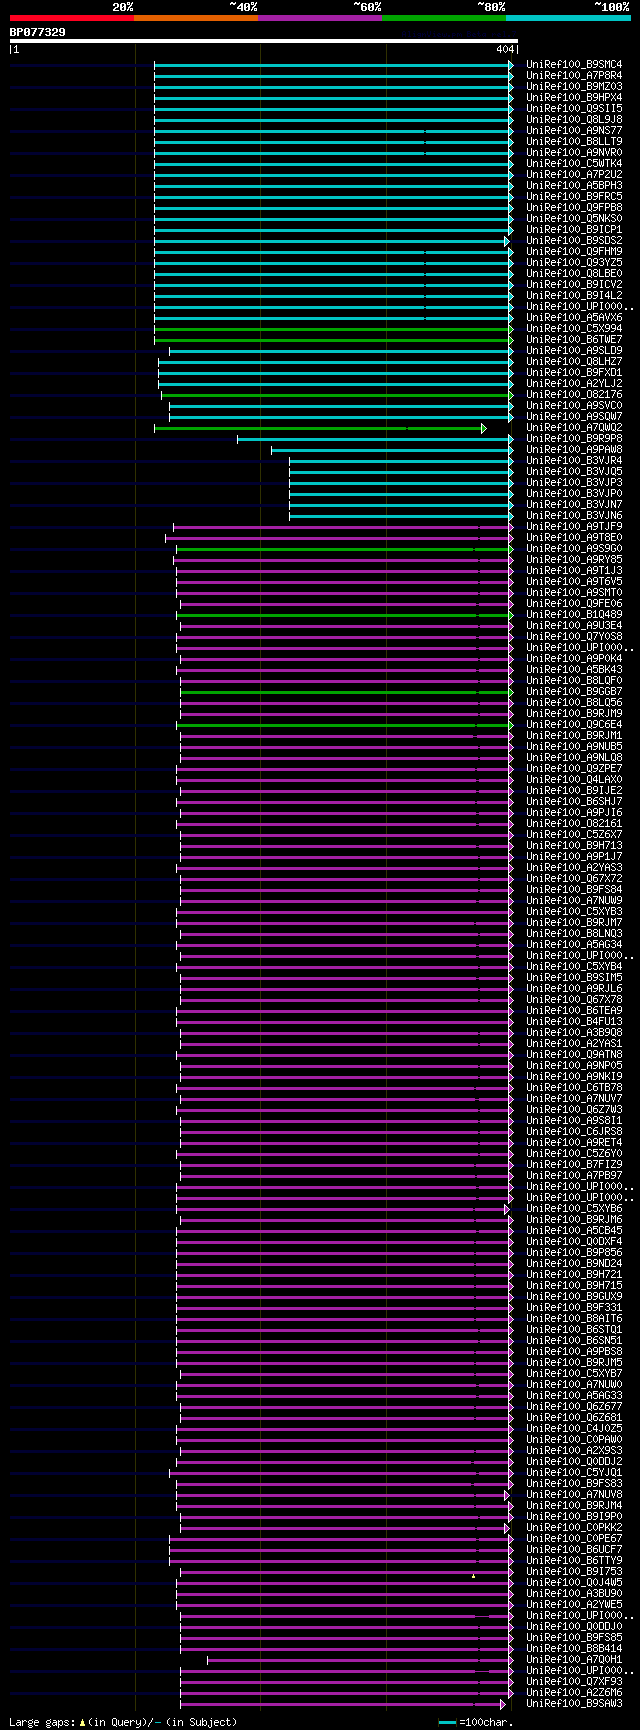Click the green bar for UniRef100_Q9C6E4
The width and height of the screenshot is (640, 1730).
[345, 725]
